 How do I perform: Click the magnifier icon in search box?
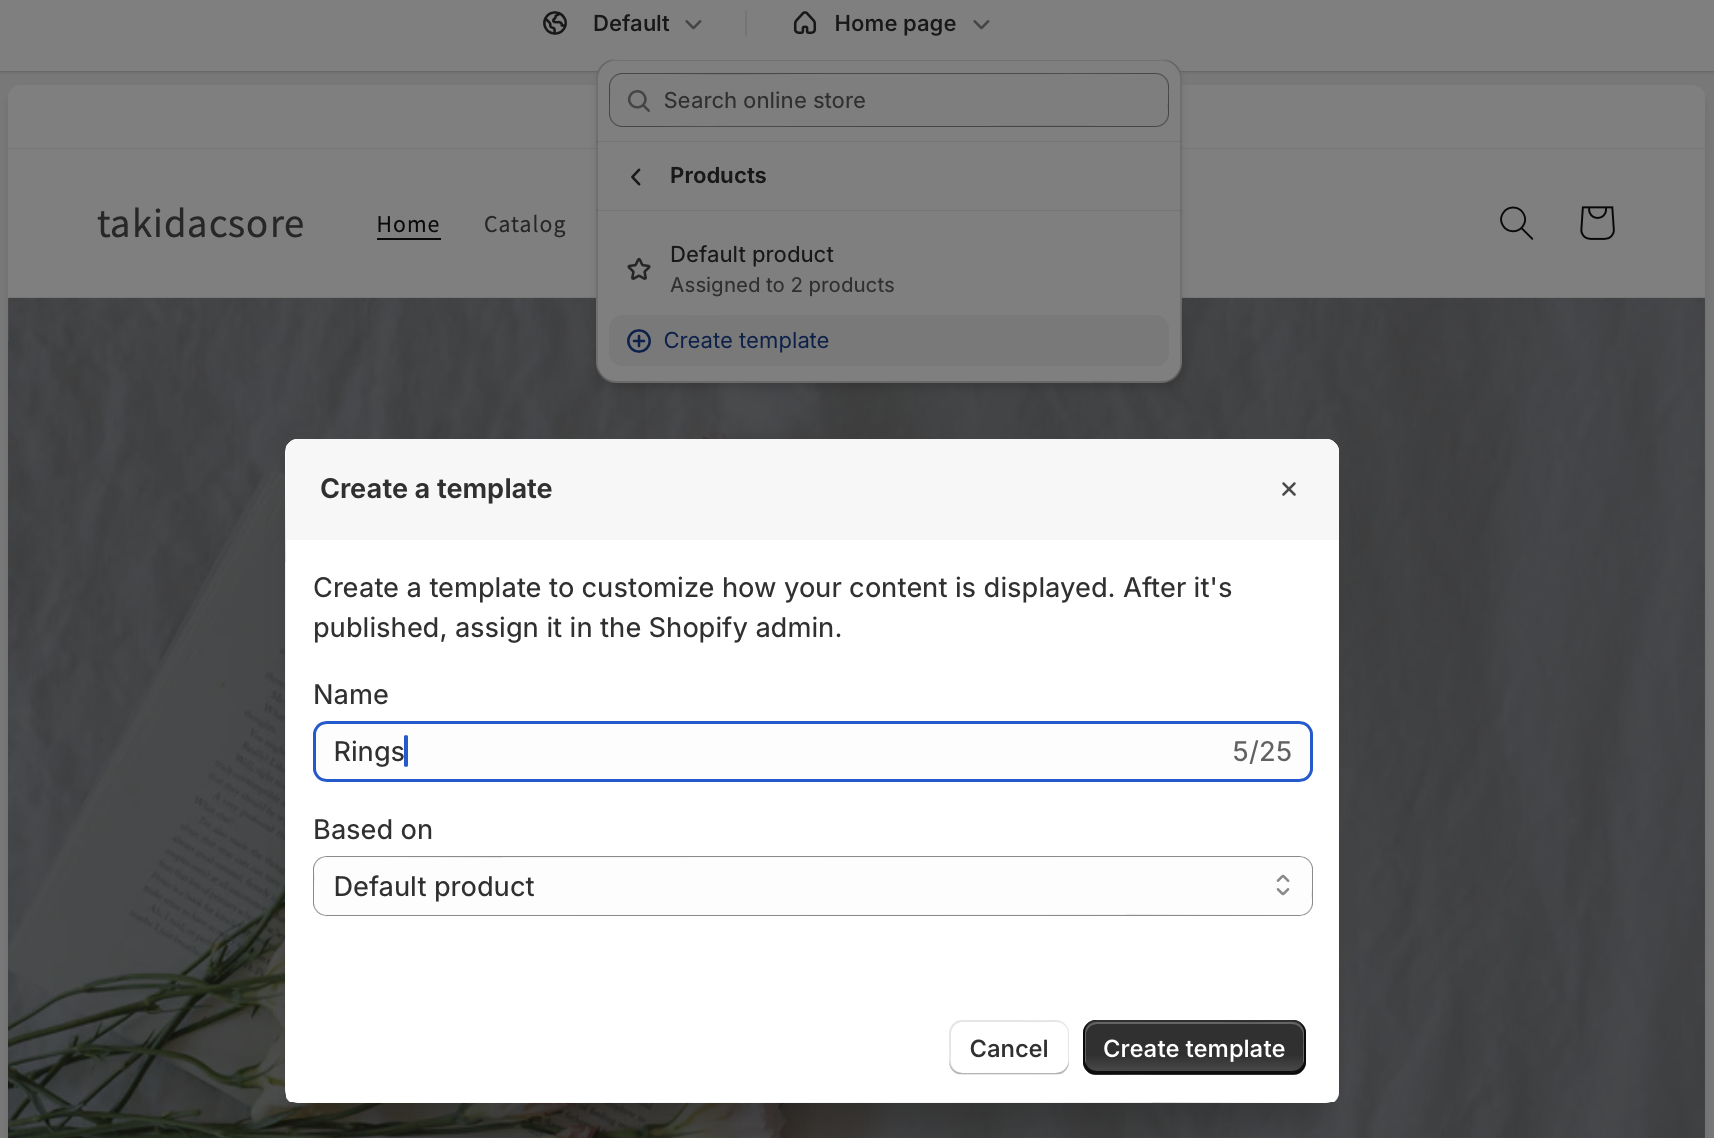point(639,101)
